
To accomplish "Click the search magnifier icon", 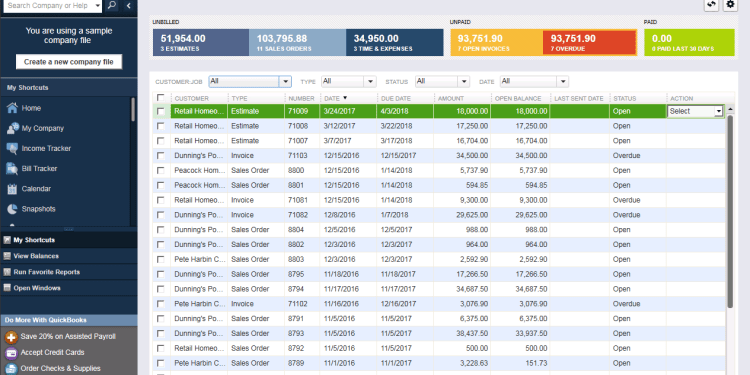I will [111, 5].
